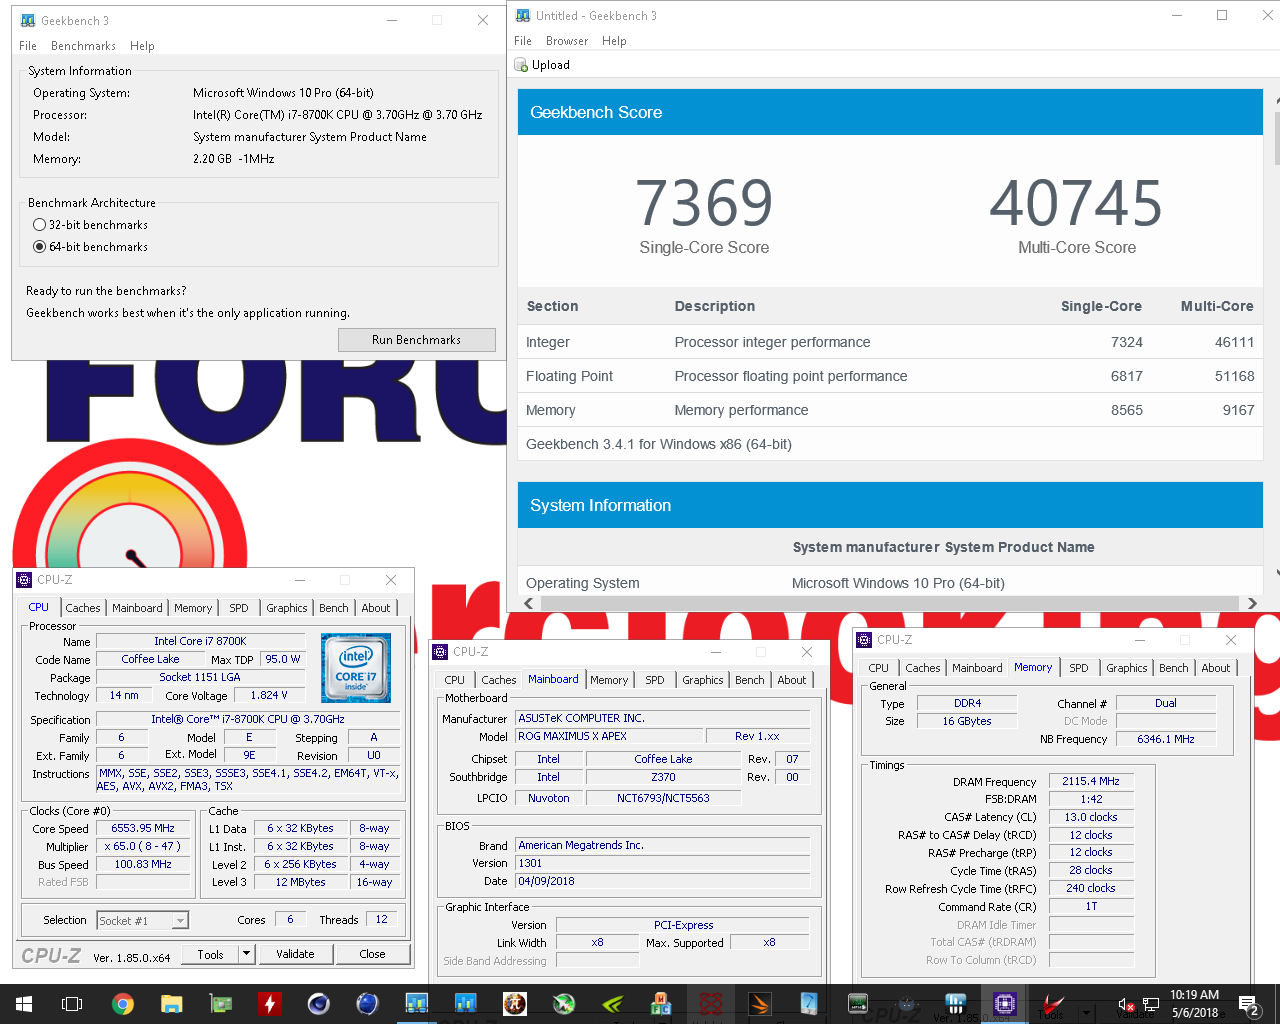Click the Intel Core i7 logo in CPU-Z
The image size is (1280, 1024).
[356, 667]
